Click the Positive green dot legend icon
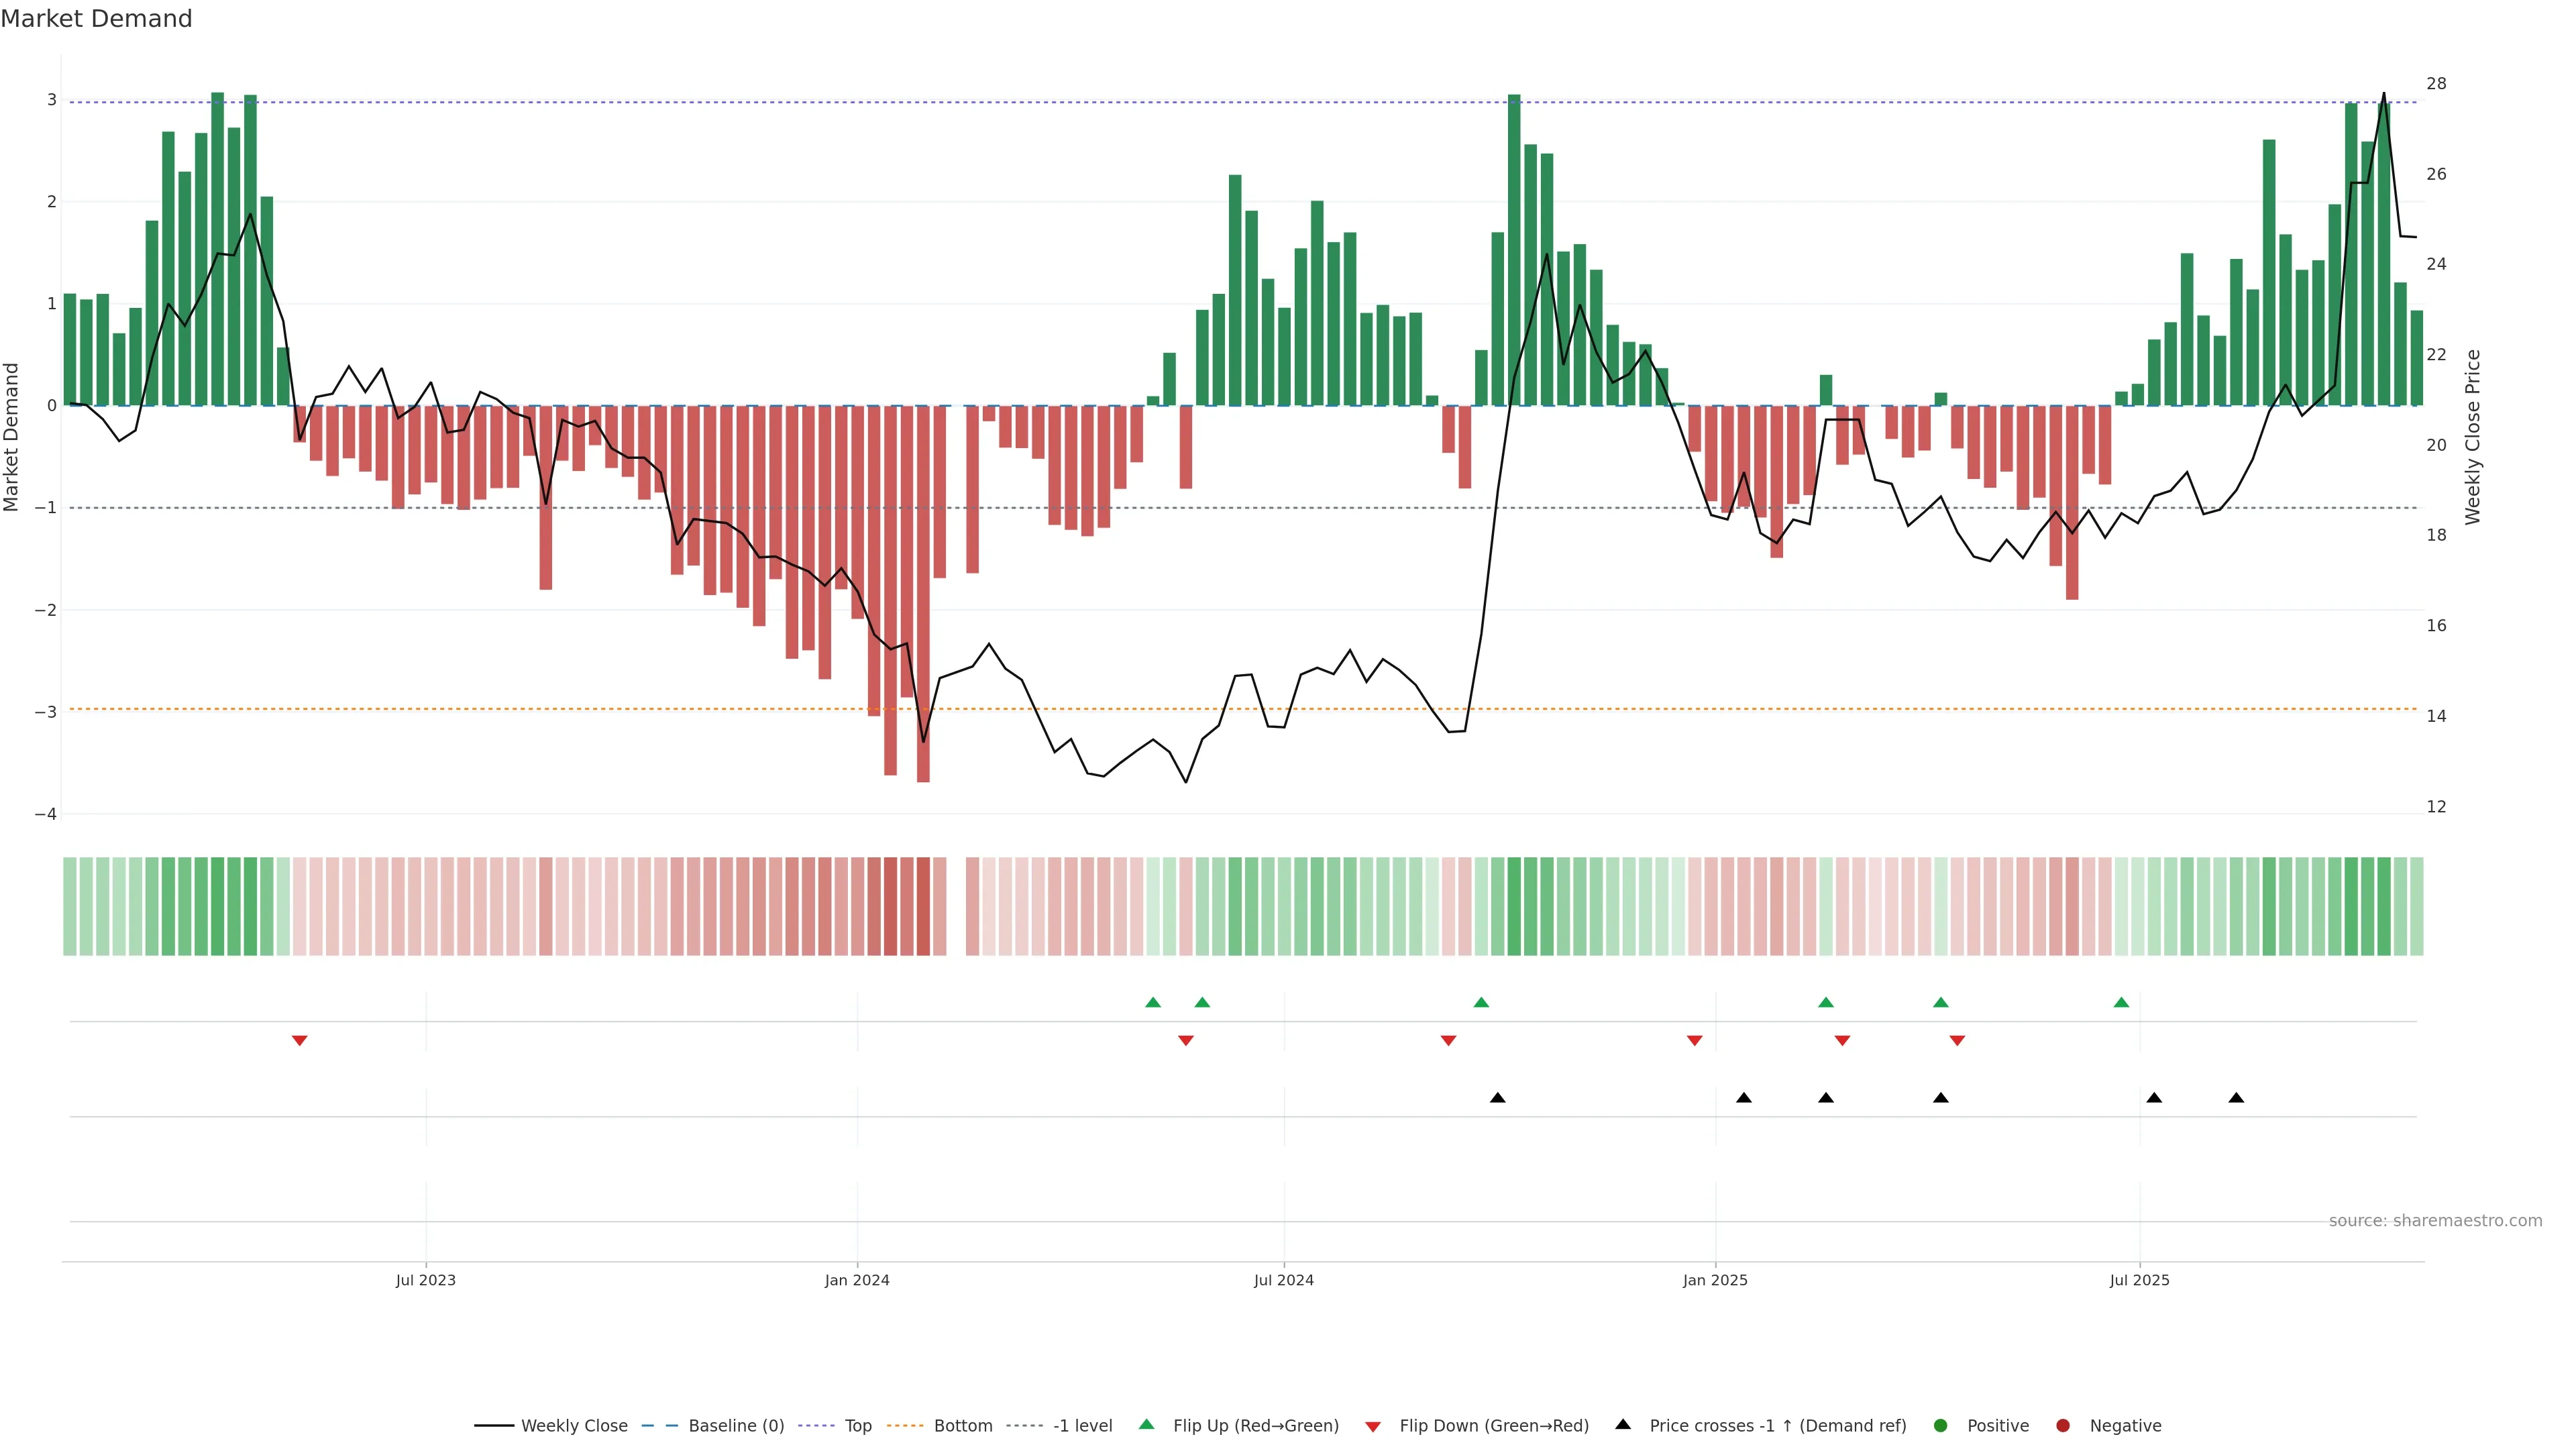The width and height of the screenshot is (2576, 1449). (1941, 1426)
